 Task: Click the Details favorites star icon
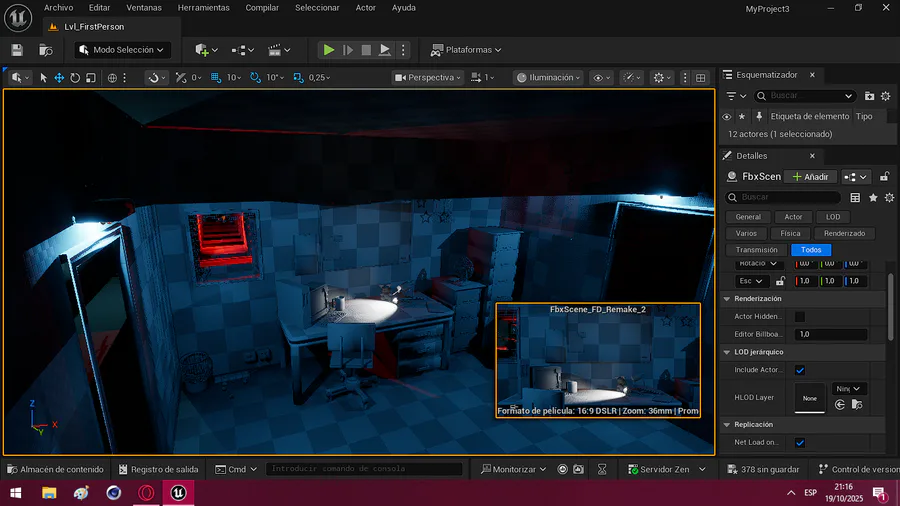pyautogui.click(x=872, y=198)
